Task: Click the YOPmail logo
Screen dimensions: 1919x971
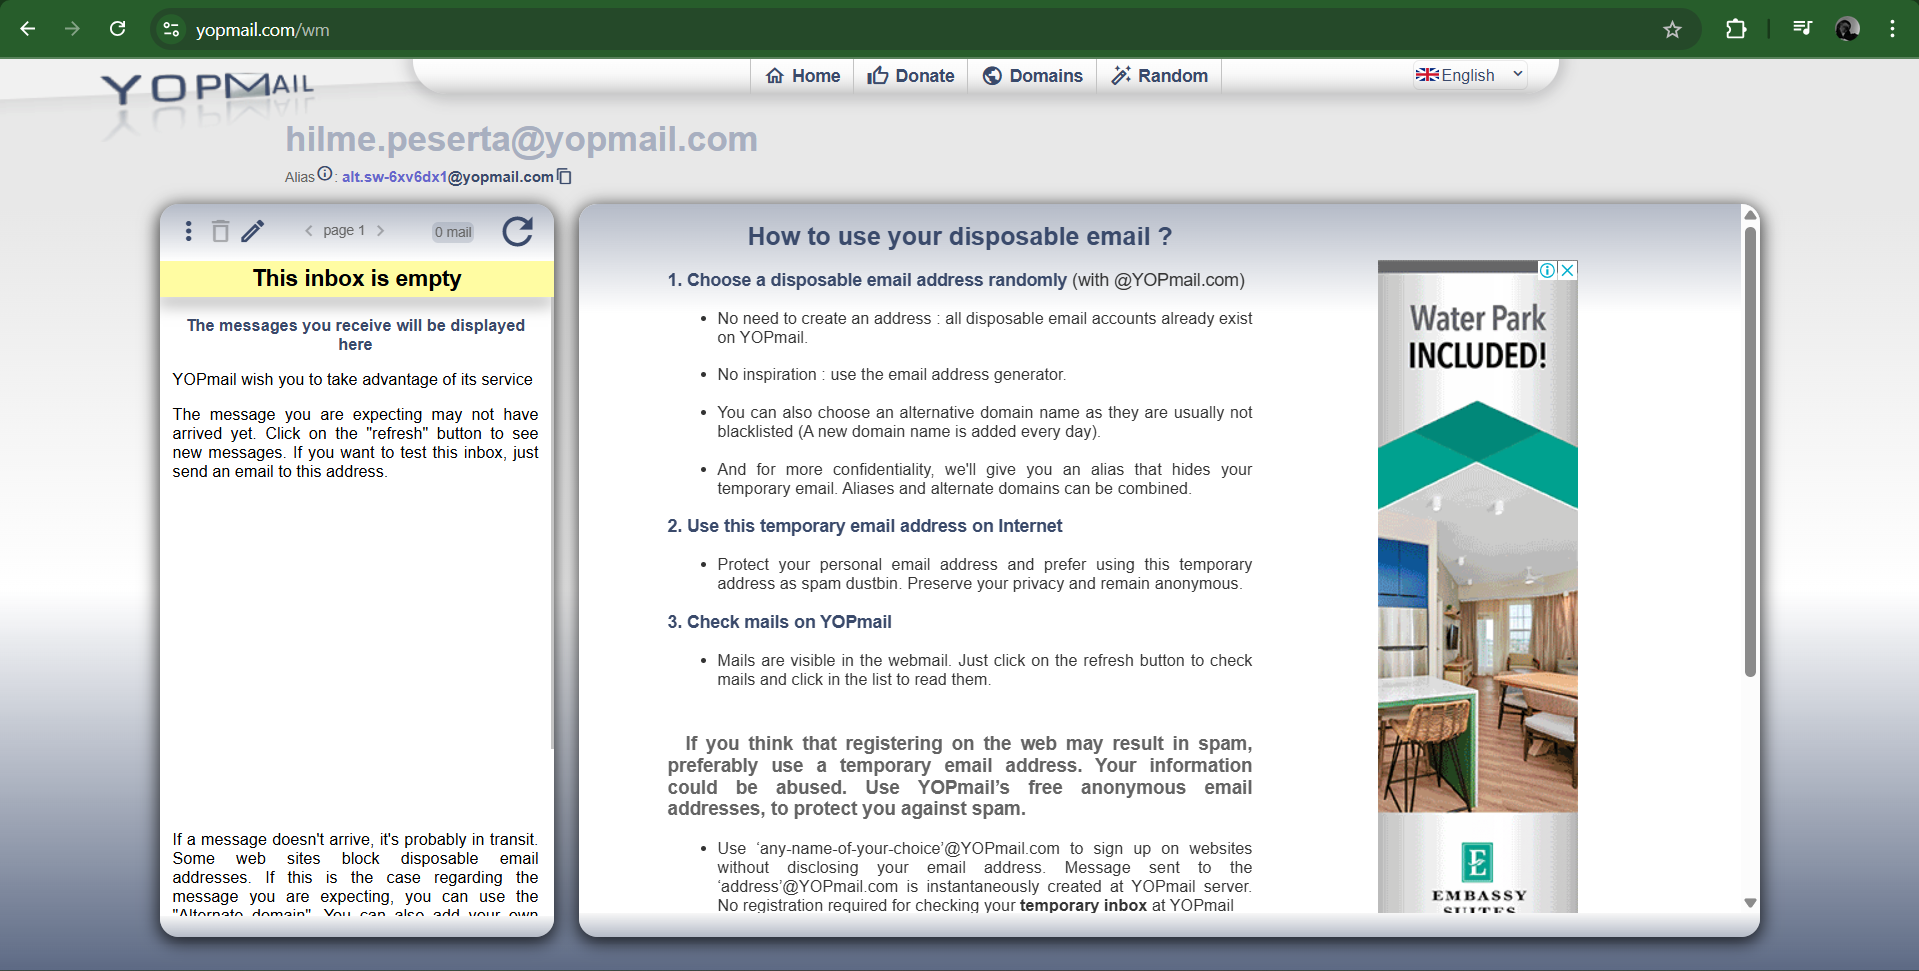Action: [x=208, y=90]
